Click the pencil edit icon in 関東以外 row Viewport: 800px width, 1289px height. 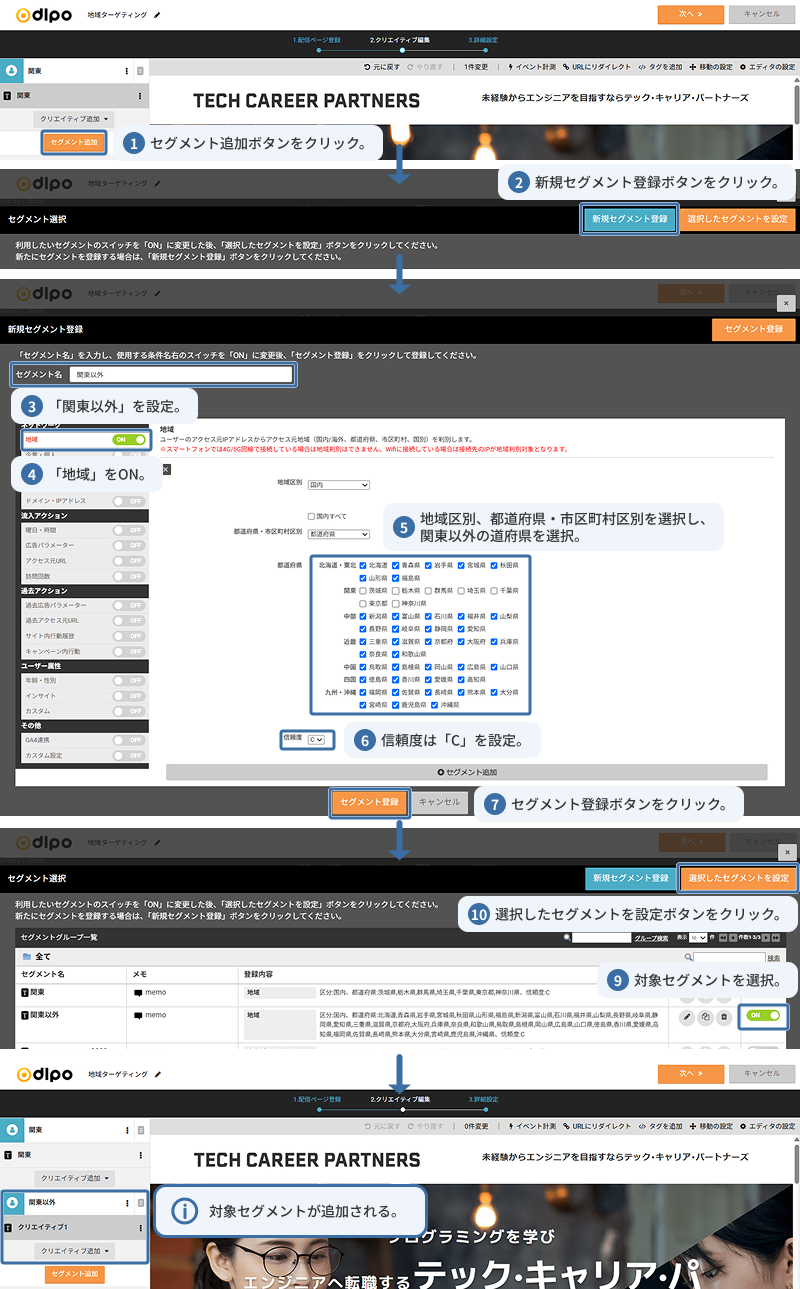click(x=686, y=1017)
